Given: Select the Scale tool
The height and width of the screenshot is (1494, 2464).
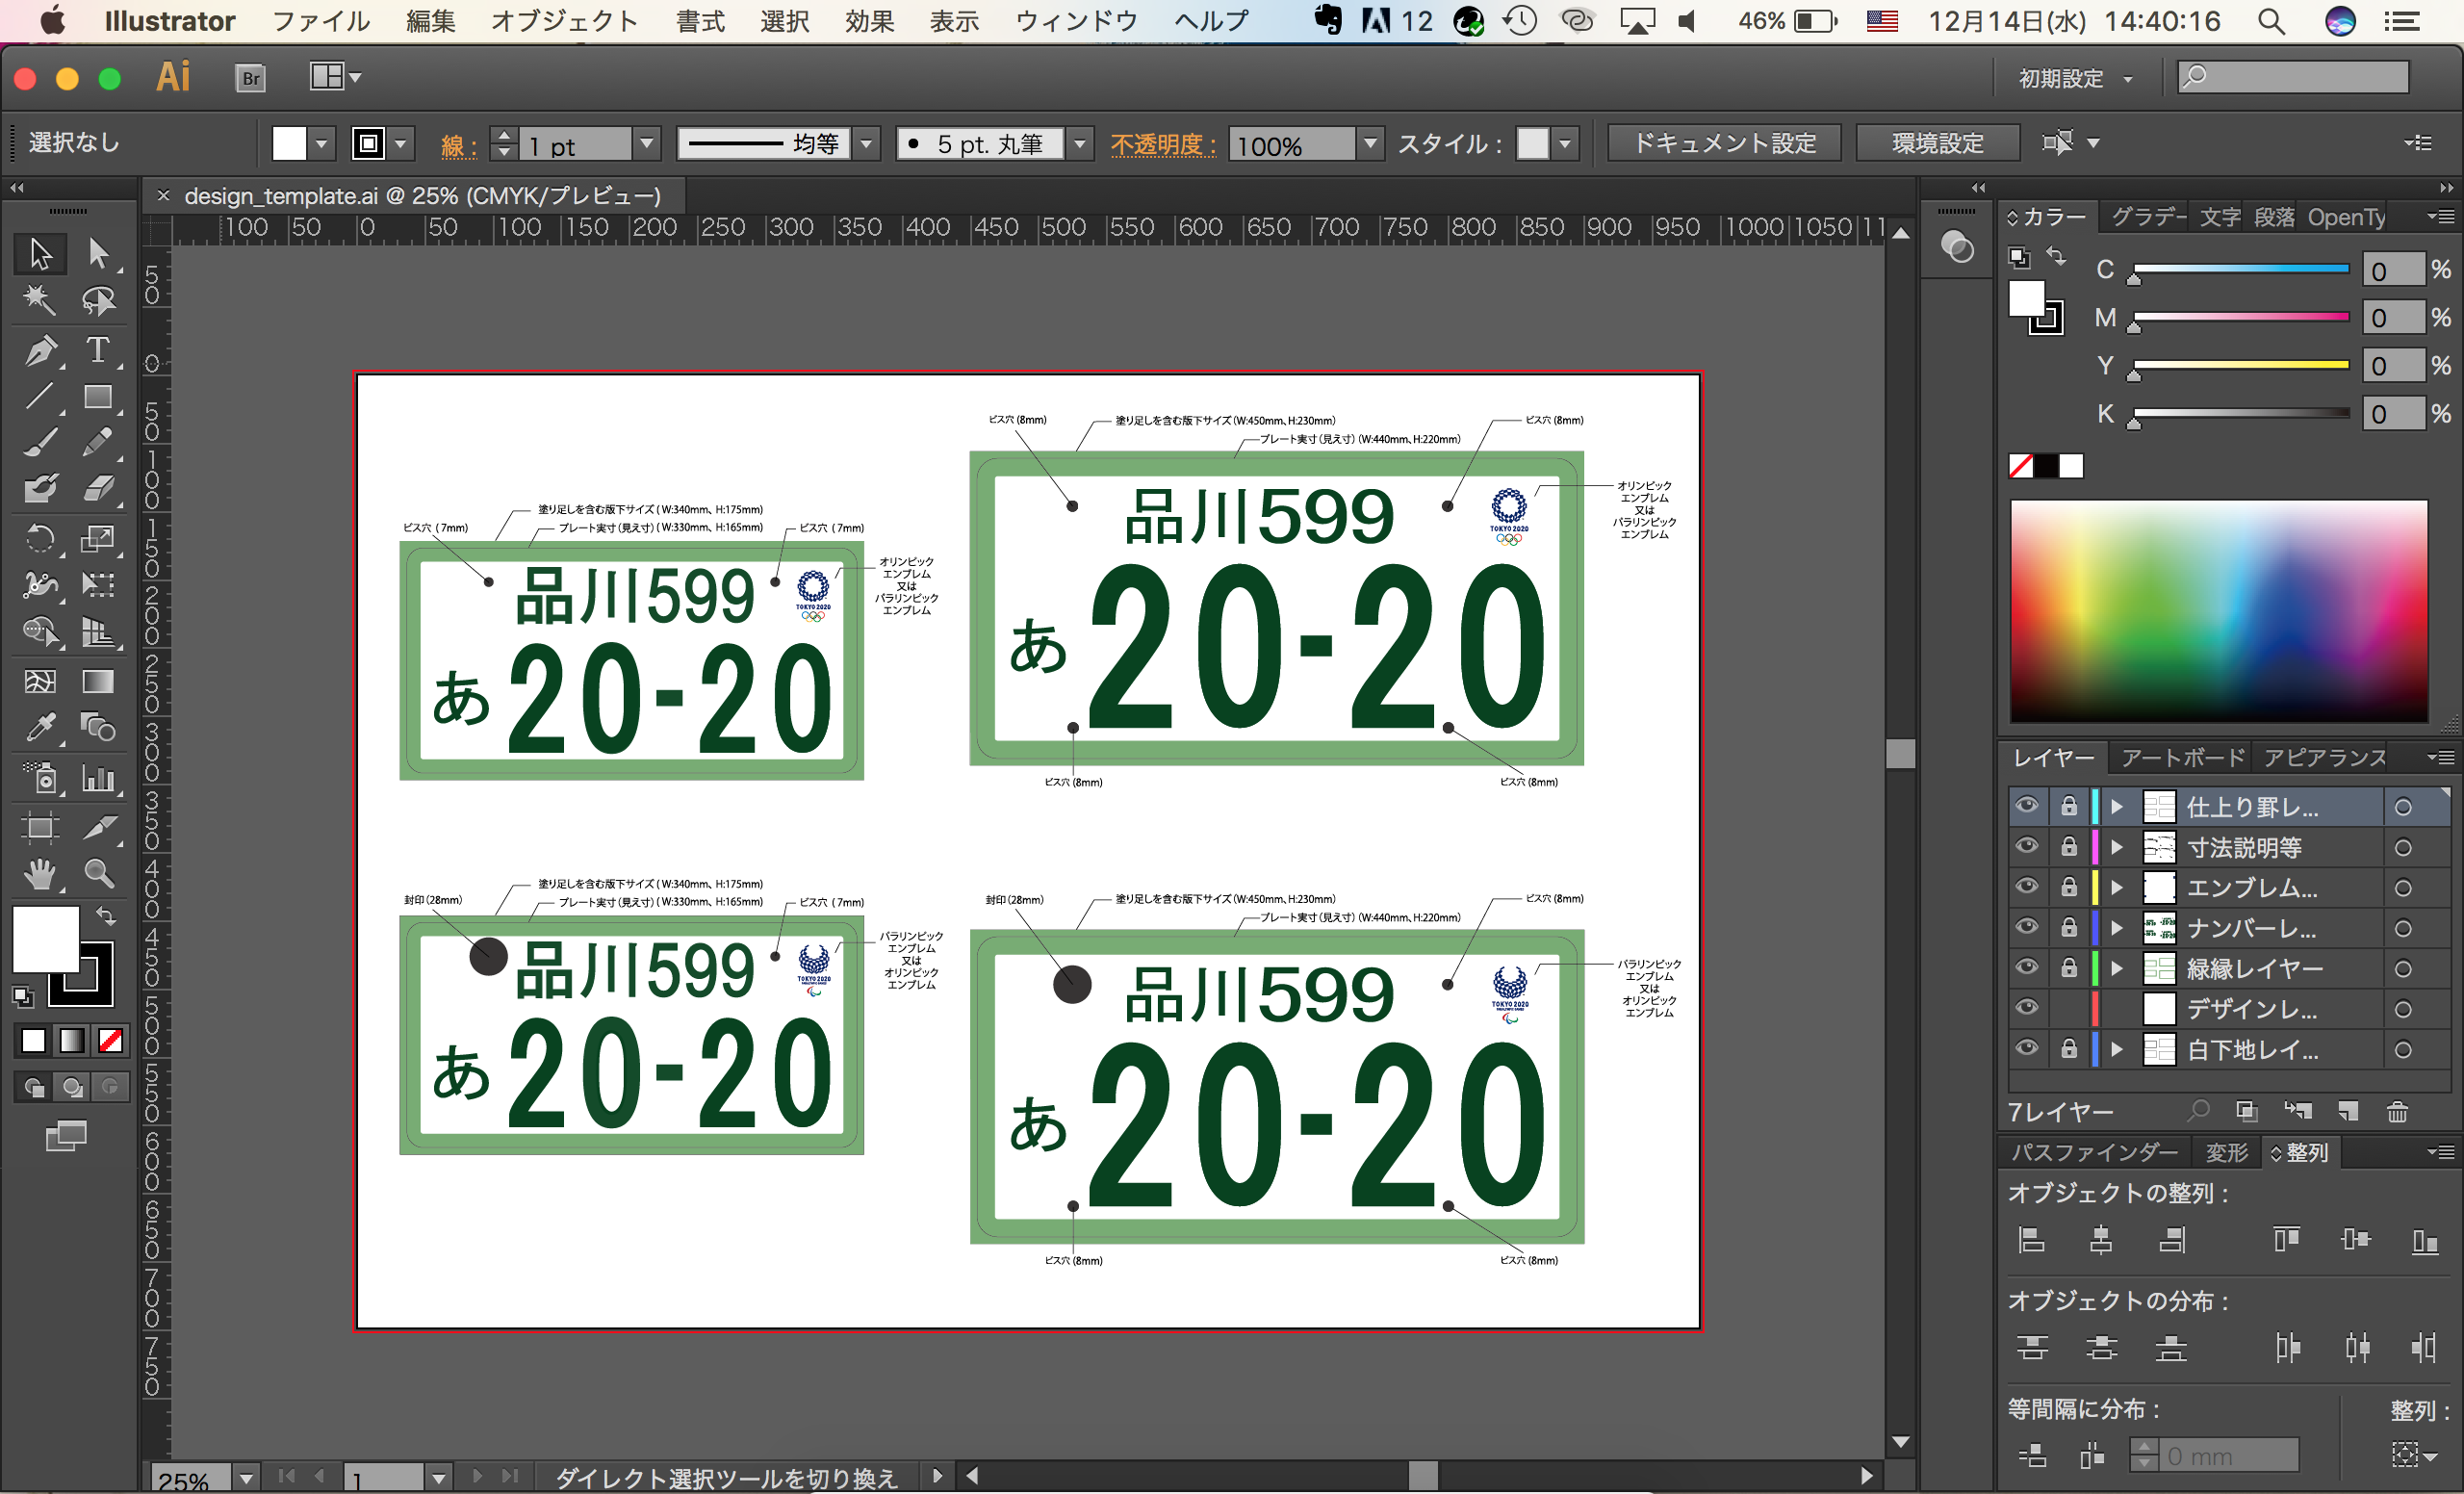Looking at the screenshot, I should pyautogui.click(x=98, y=538).
